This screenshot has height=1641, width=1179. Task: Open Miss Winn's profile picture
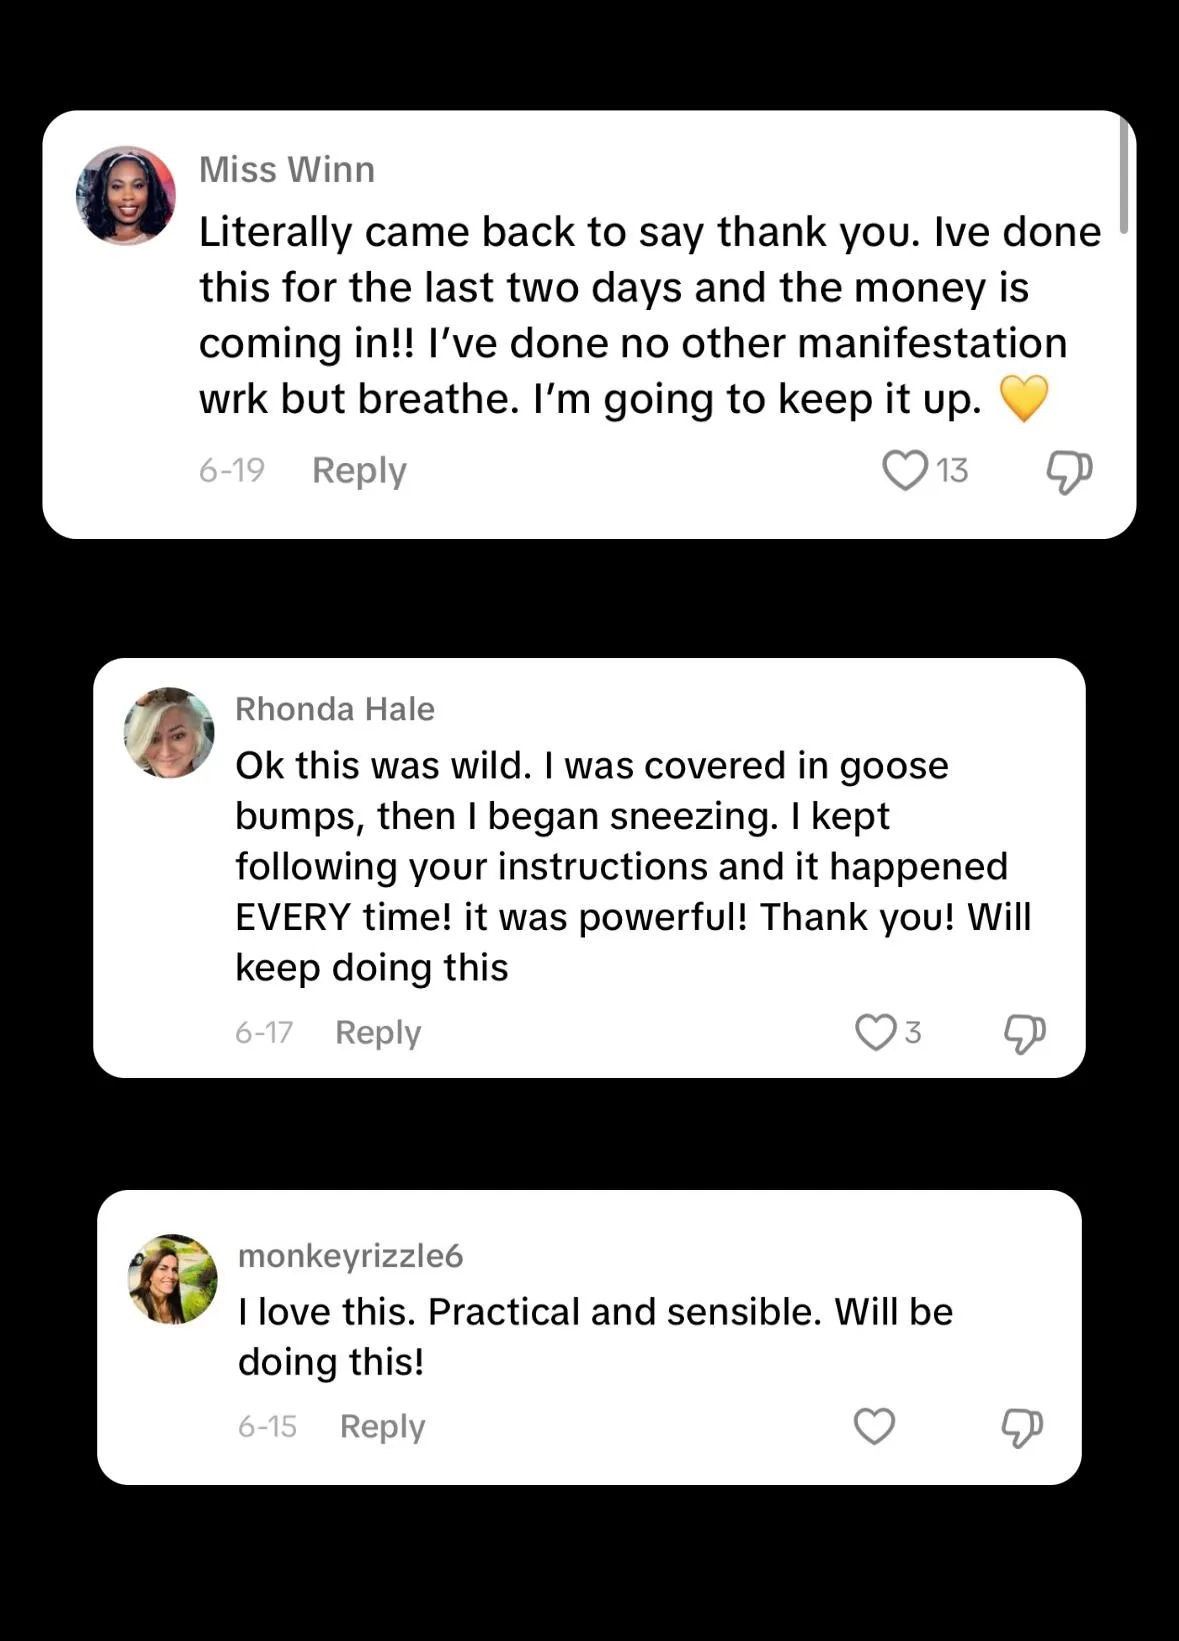tap(126, 196)
